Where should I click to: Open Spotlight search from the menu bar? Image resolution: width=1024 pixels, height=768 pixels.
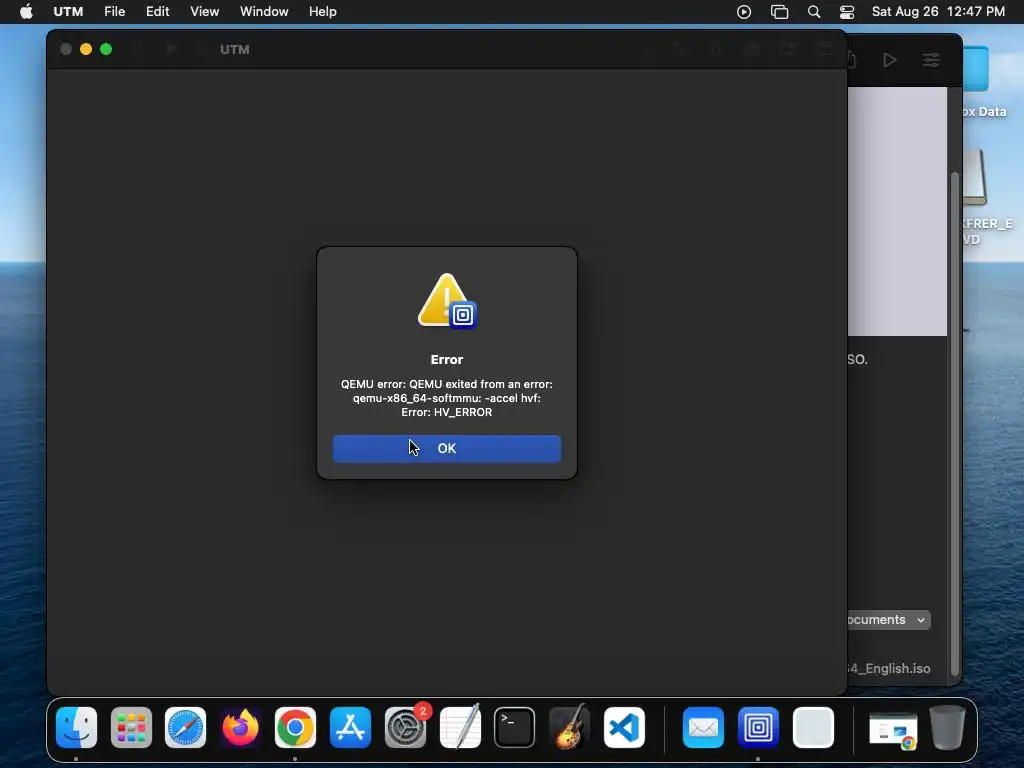[814, 12]
